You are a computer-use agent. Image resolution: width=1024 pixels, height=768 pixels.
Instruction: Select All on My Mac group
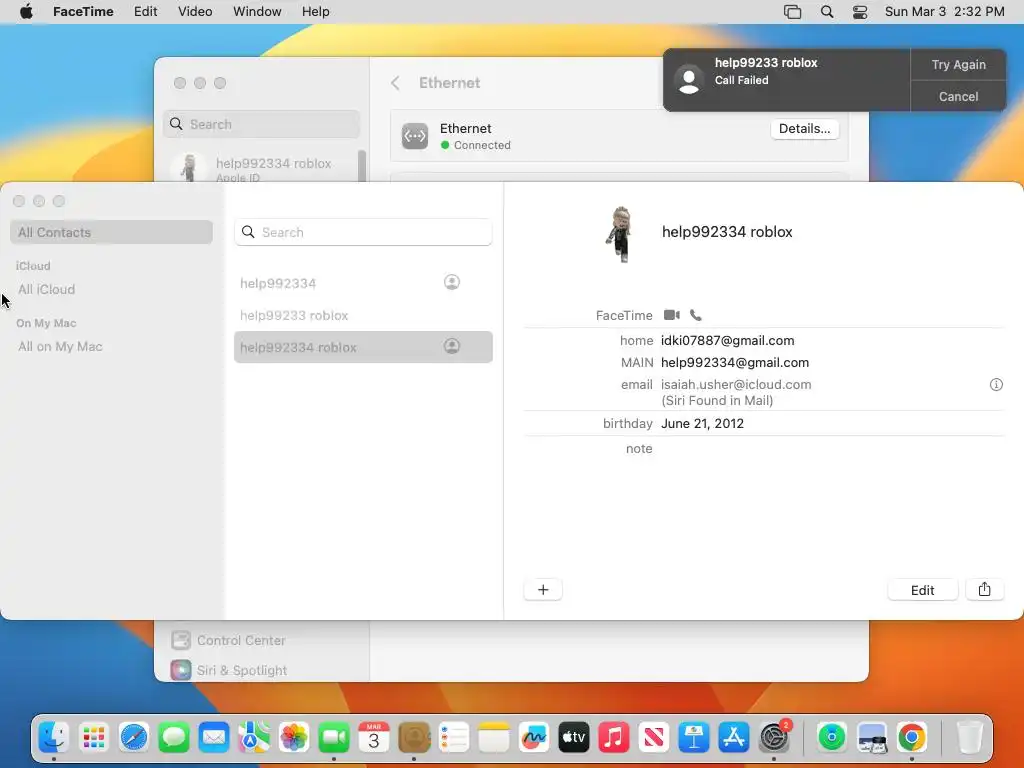60,347
